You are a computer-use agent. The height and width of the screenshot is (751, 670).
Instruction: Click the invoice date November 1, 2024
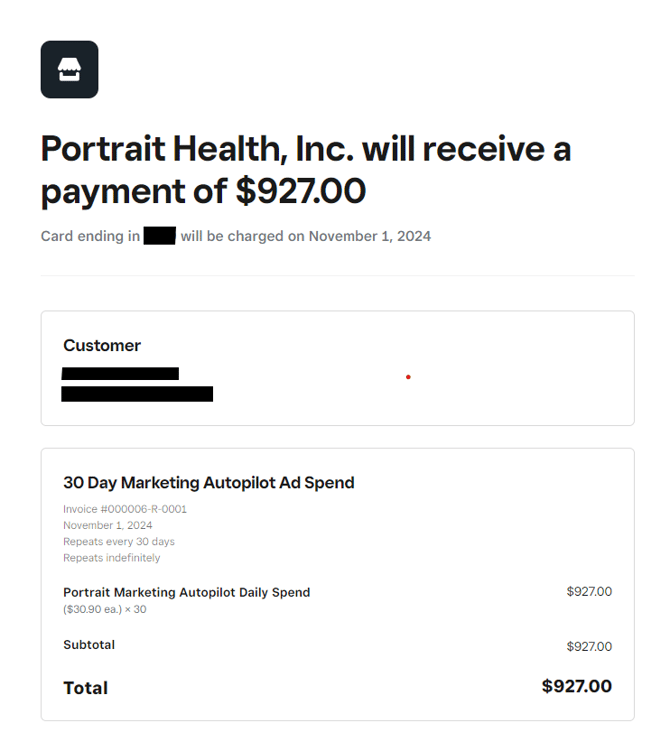pyautogui.click(x=108, y=525)
